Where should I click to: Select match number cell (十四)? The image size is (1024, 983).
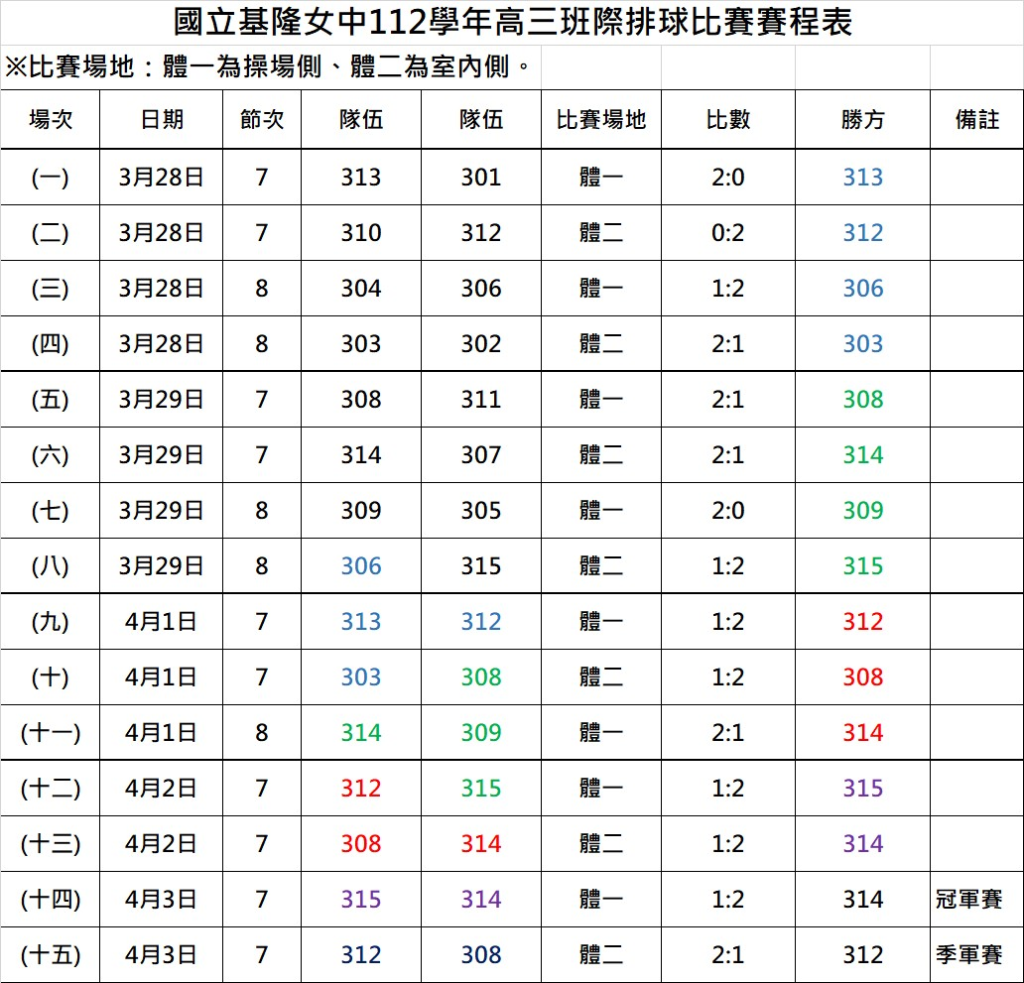[x=50, y=899]
